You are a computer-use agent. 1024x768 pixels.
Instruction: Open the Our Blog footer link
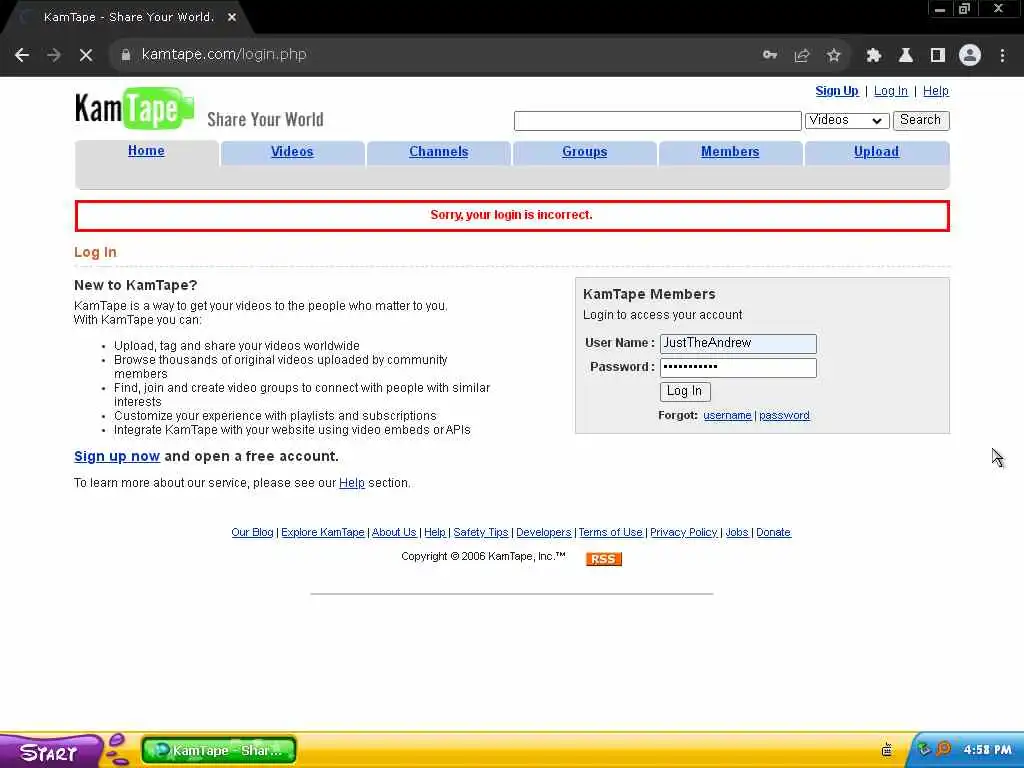[x=252, y=532]
